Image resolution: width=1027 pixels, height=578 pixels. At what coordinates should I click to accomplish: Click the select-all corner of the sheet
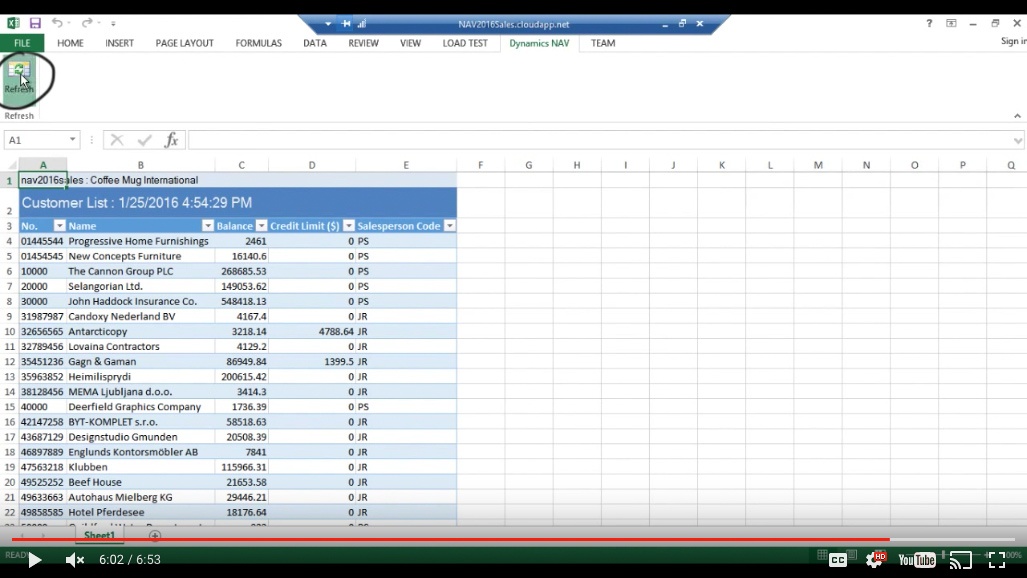click(12, 165)
